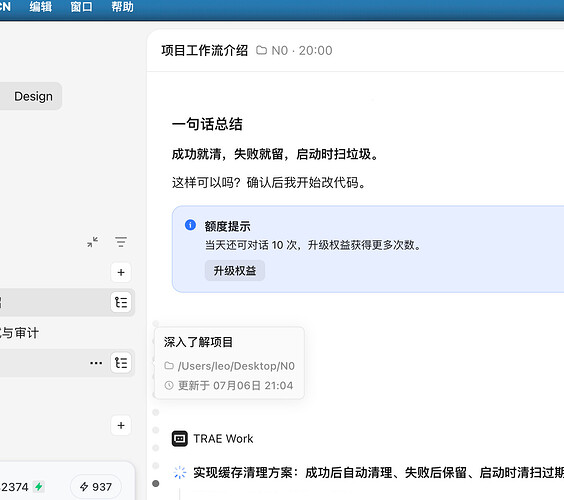Open task list icon beside ellipsis
The width and height of the screenshot is (564, 500).
121,363
